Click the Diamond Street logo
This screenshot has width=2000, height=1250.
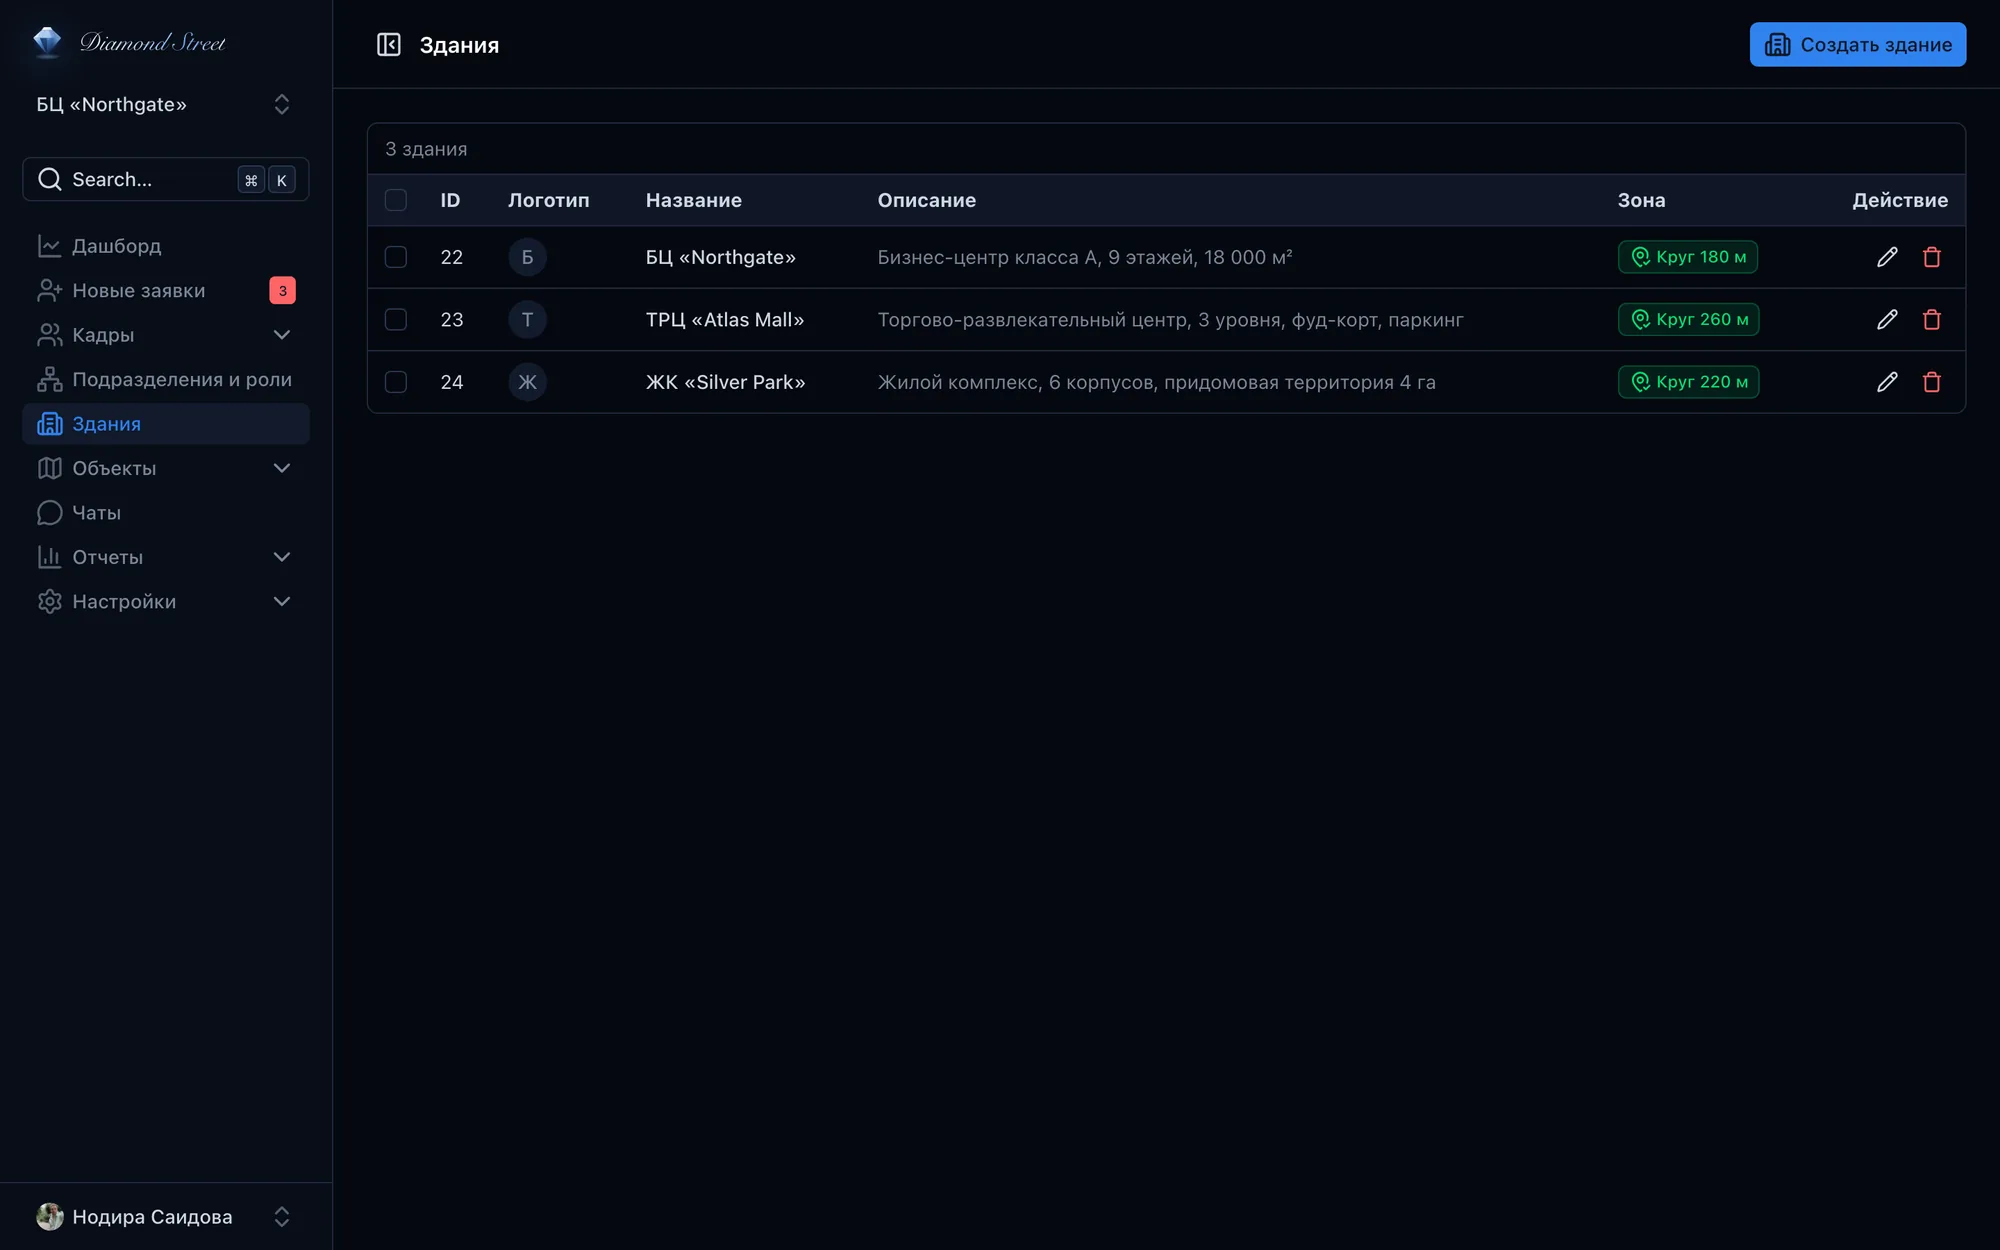point(129,42)
